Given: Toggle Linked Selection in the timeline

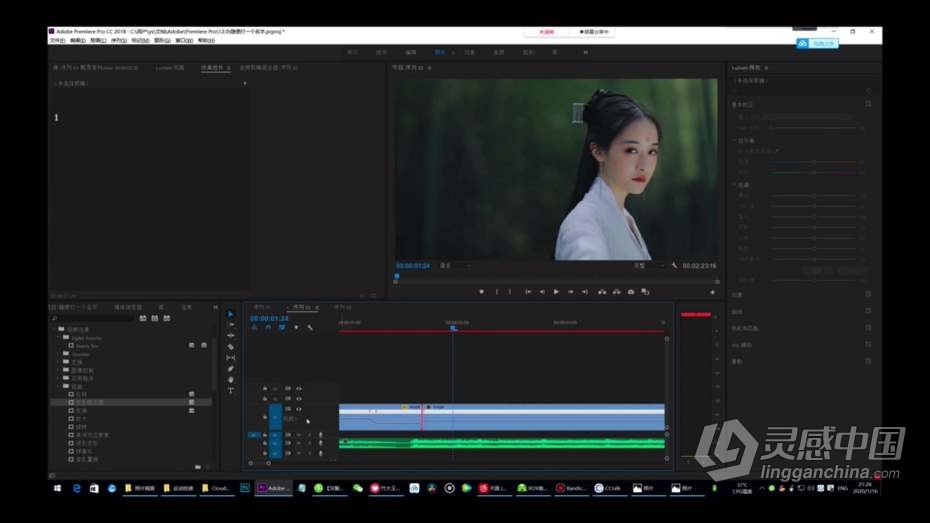Looking at the screenshot, I should click(x=282, y=327).
